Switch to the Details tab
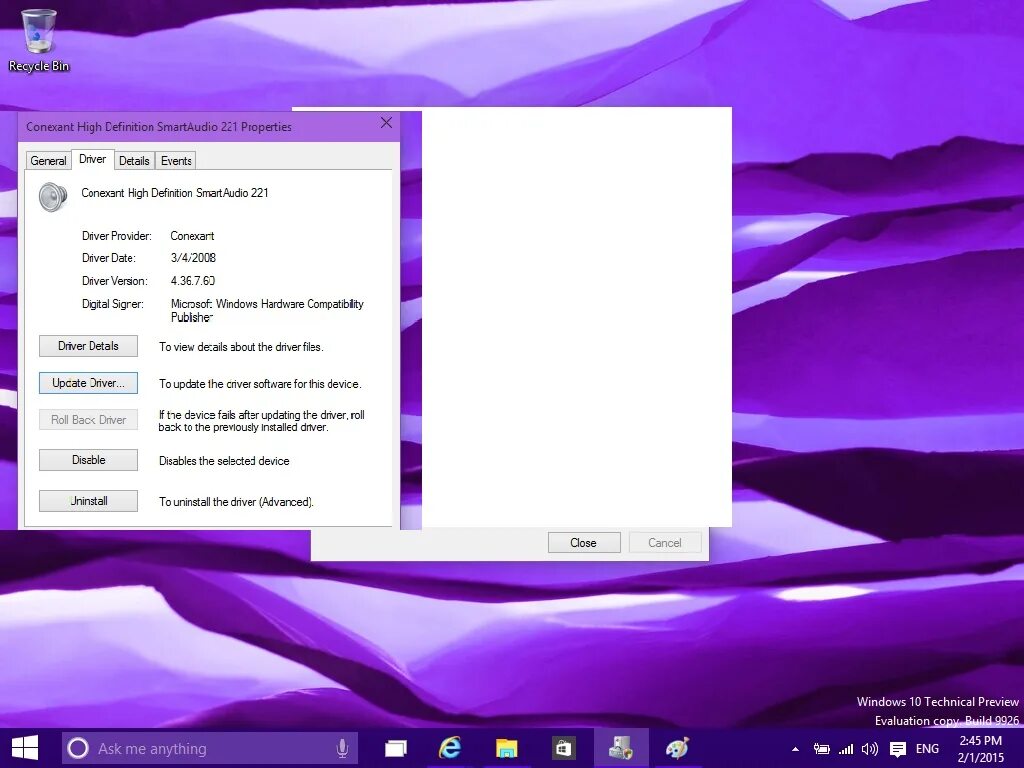 pos(134,160)
